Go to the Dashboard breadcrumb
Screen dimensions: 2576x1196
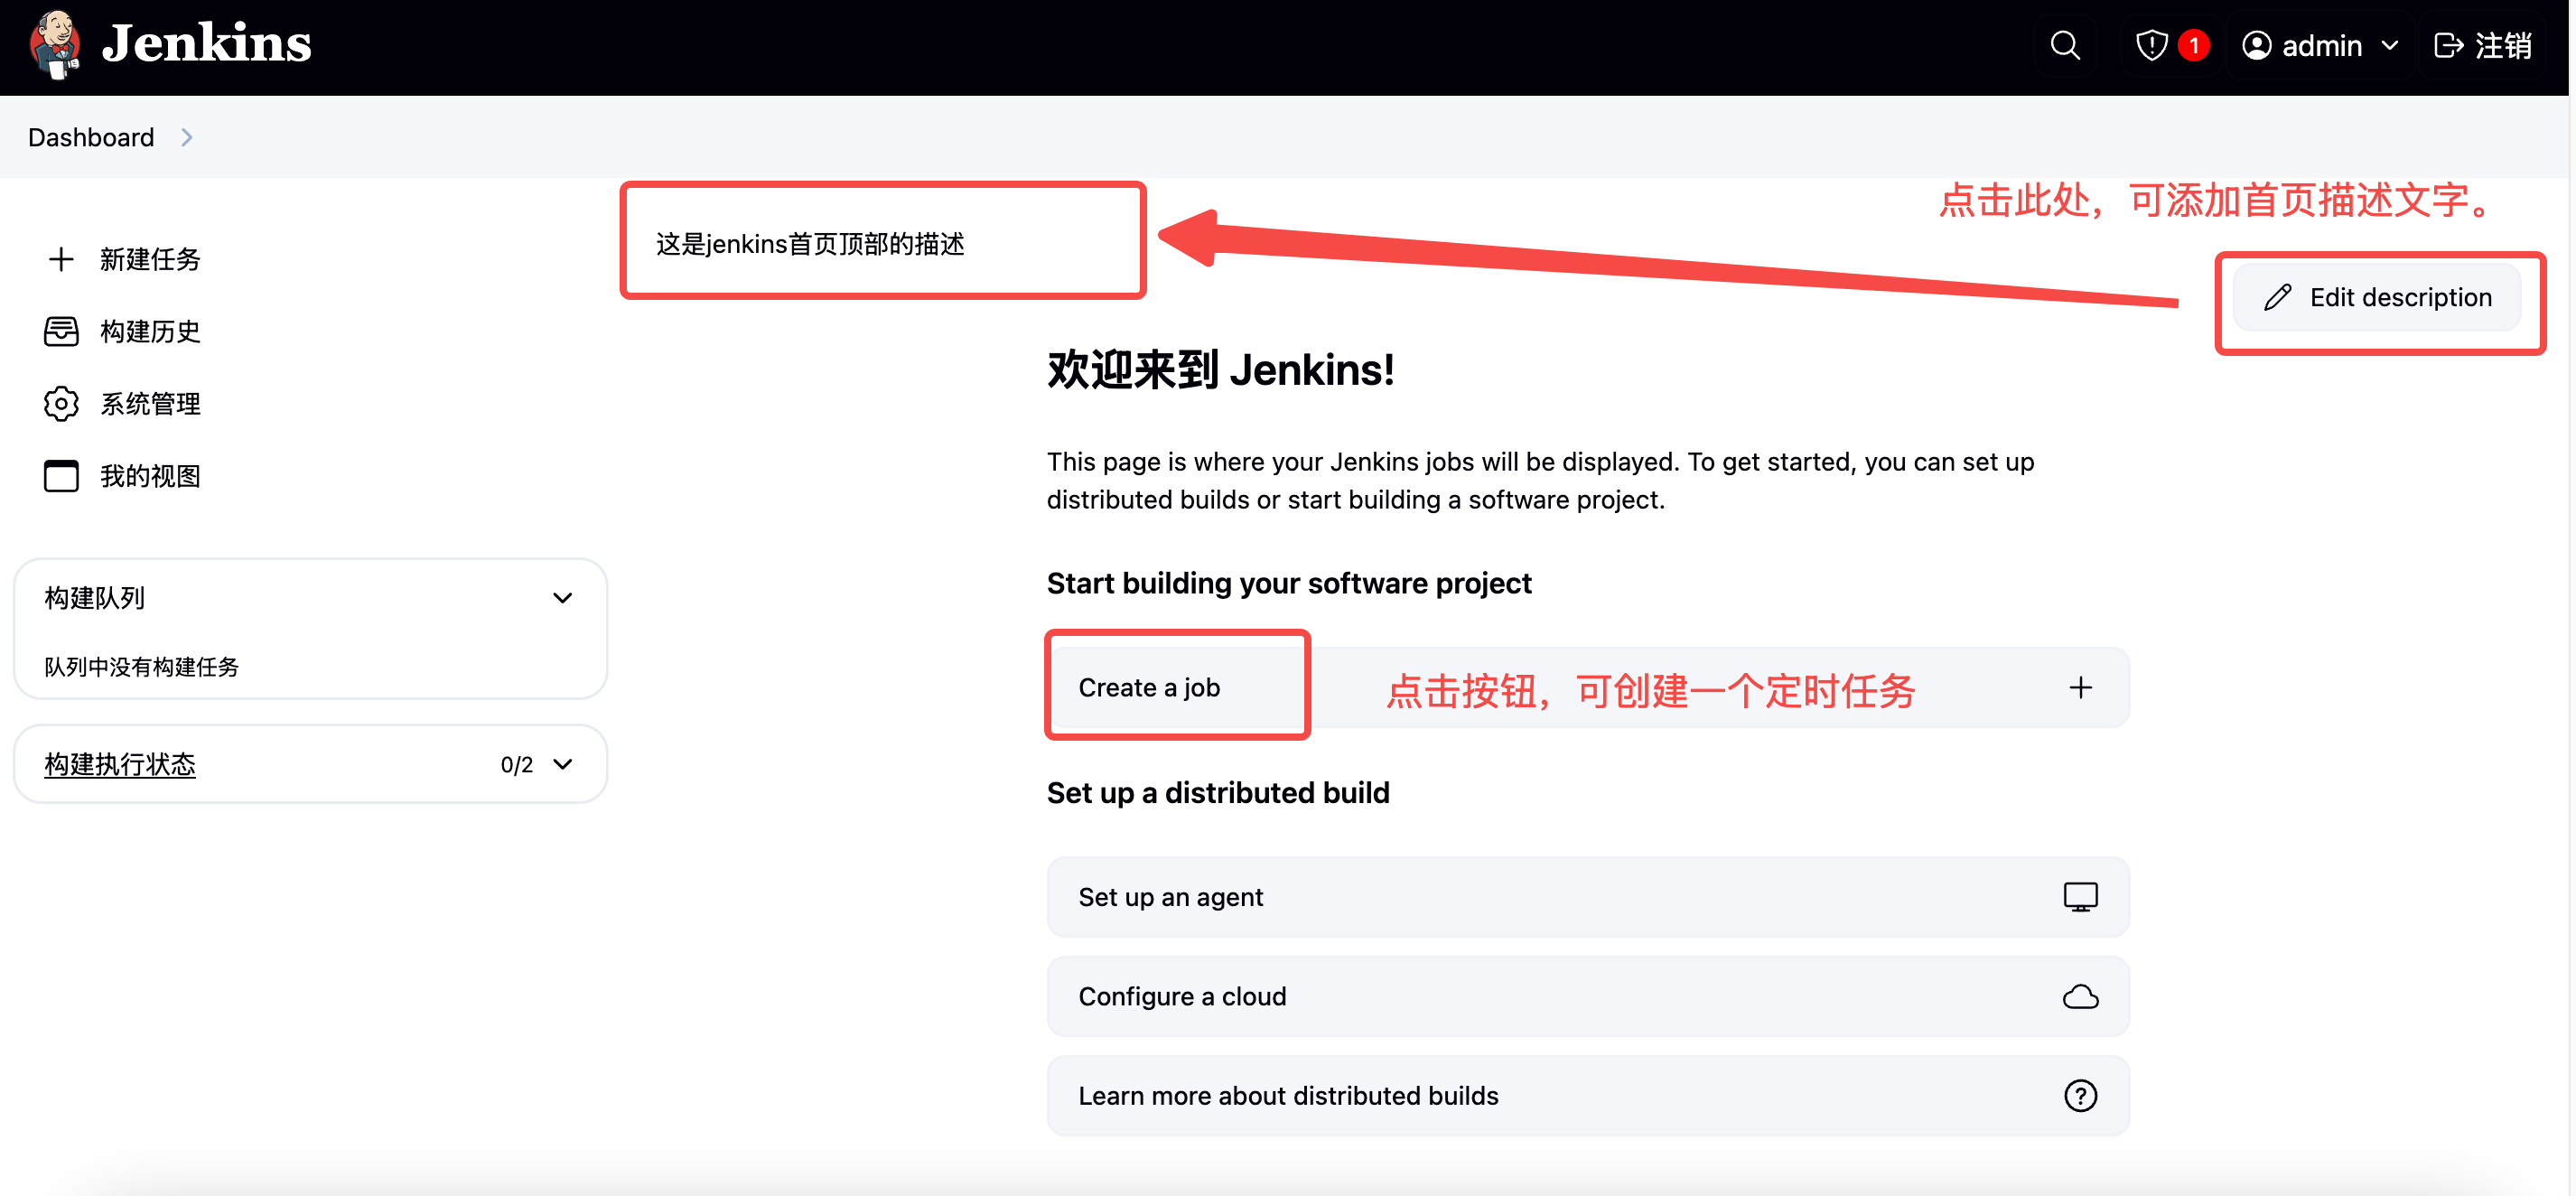point(91,137)
